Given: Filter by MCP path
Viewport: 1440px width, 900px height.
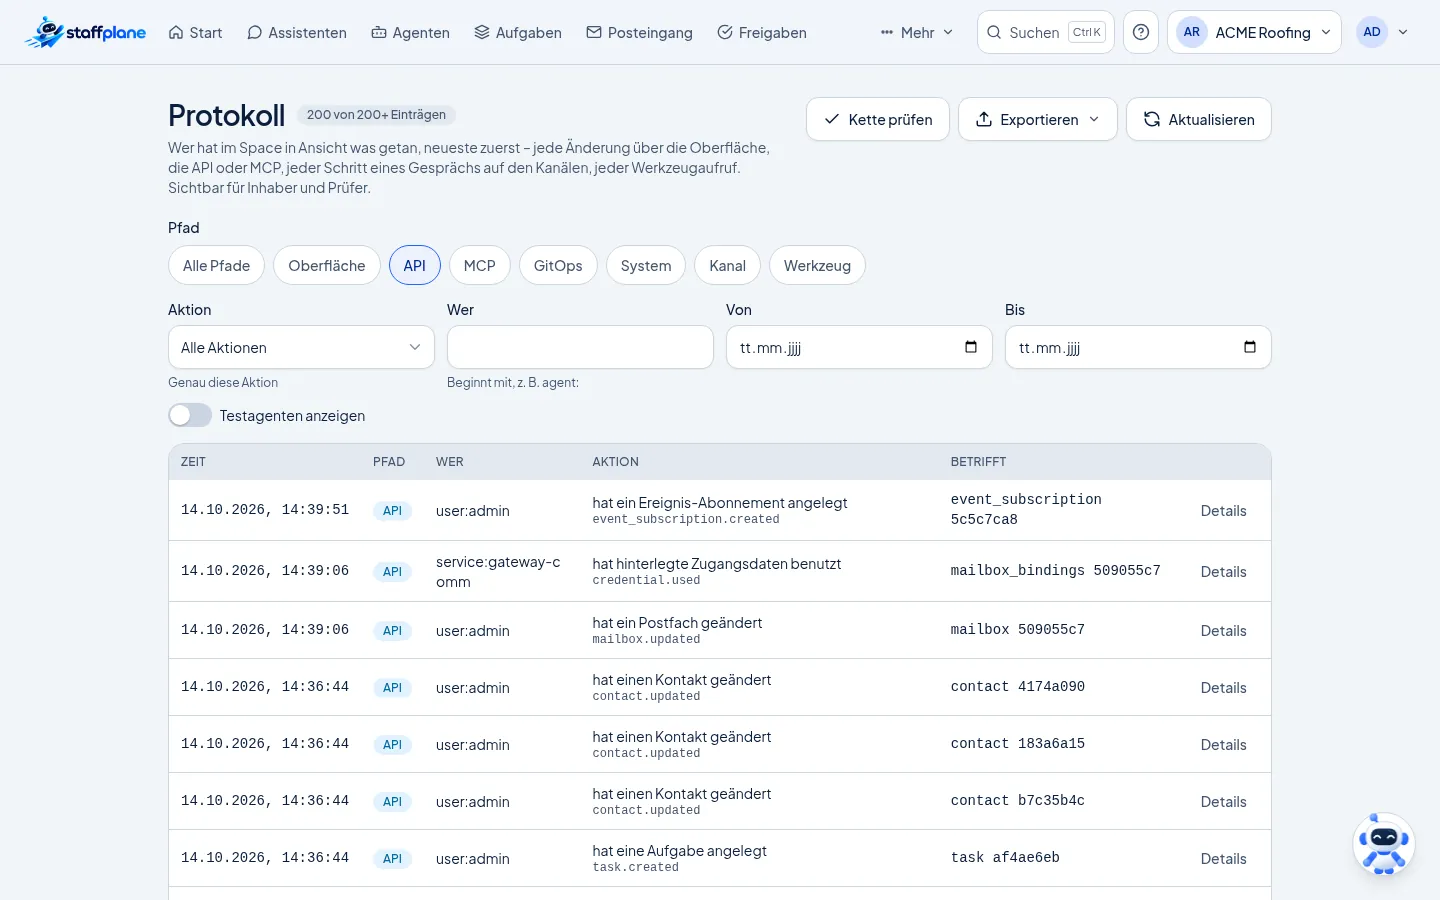Looking at the screenshot, I should click(x=480, y=265).
